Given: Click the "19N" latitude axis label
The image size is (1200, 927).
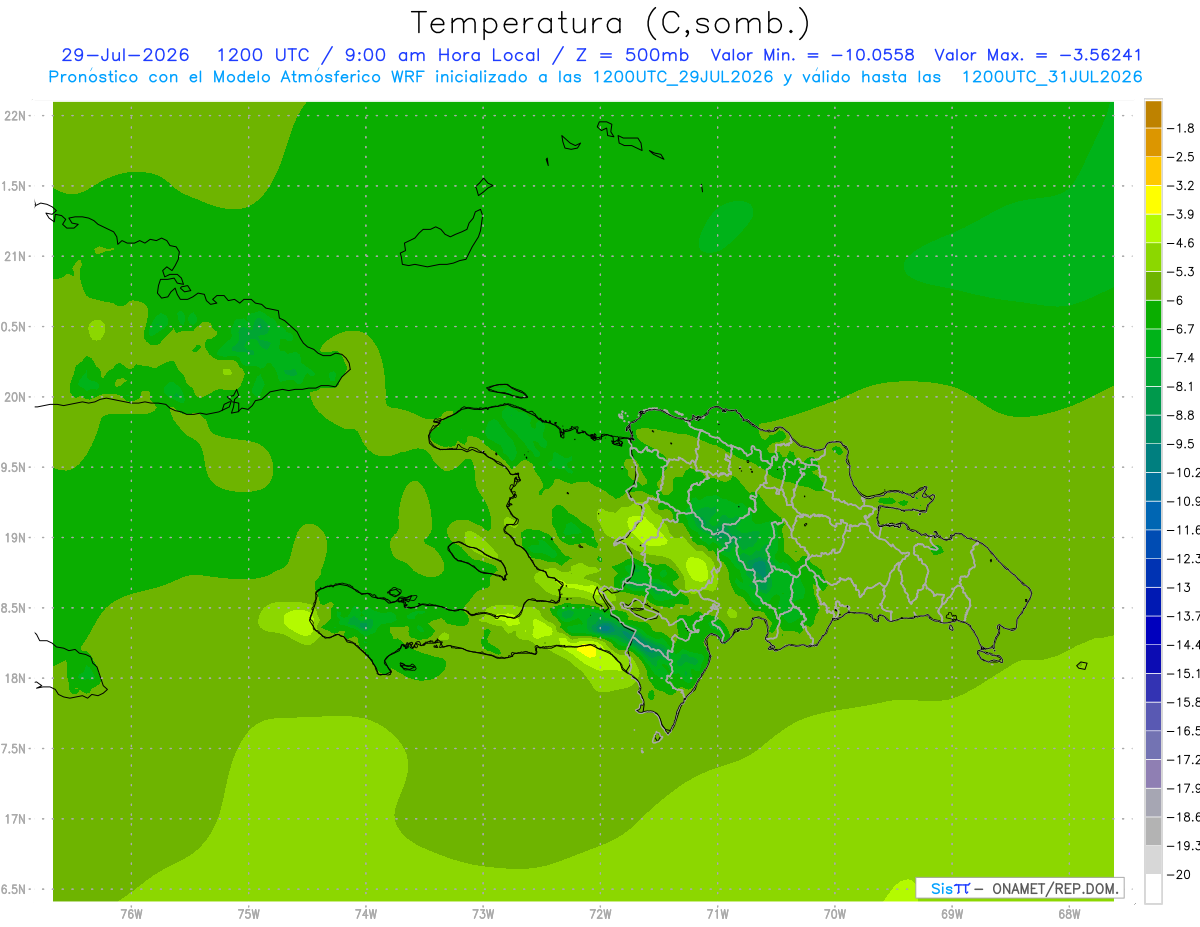Looking at the screenshot, I should click(16, 538).
